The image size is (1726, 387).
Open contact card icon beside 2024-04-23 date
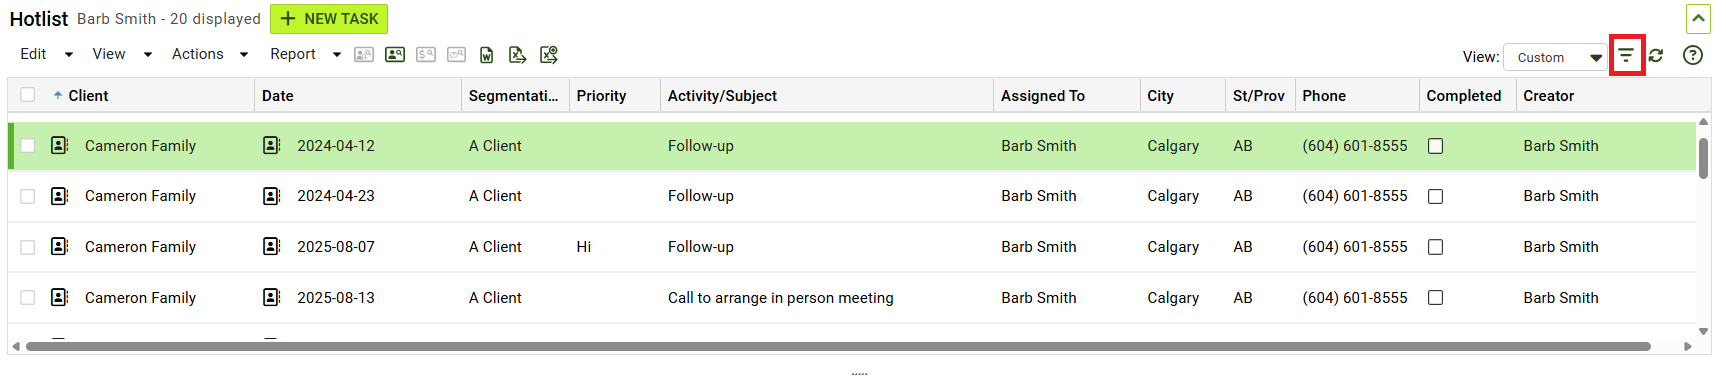pyautogui.click(x=271, y=196)
